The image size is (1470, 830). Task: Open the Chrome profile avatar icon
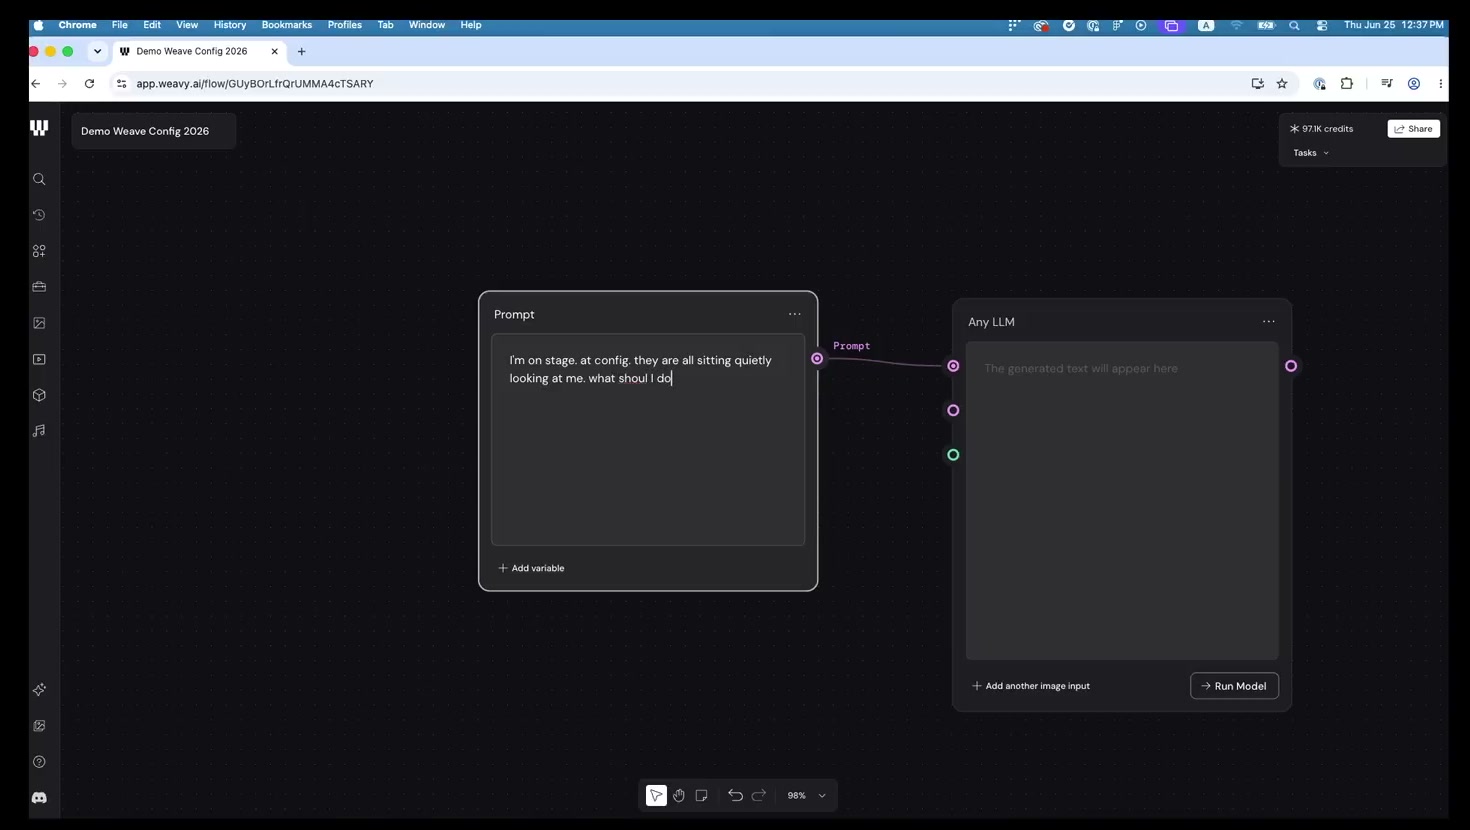(1414, 84)
